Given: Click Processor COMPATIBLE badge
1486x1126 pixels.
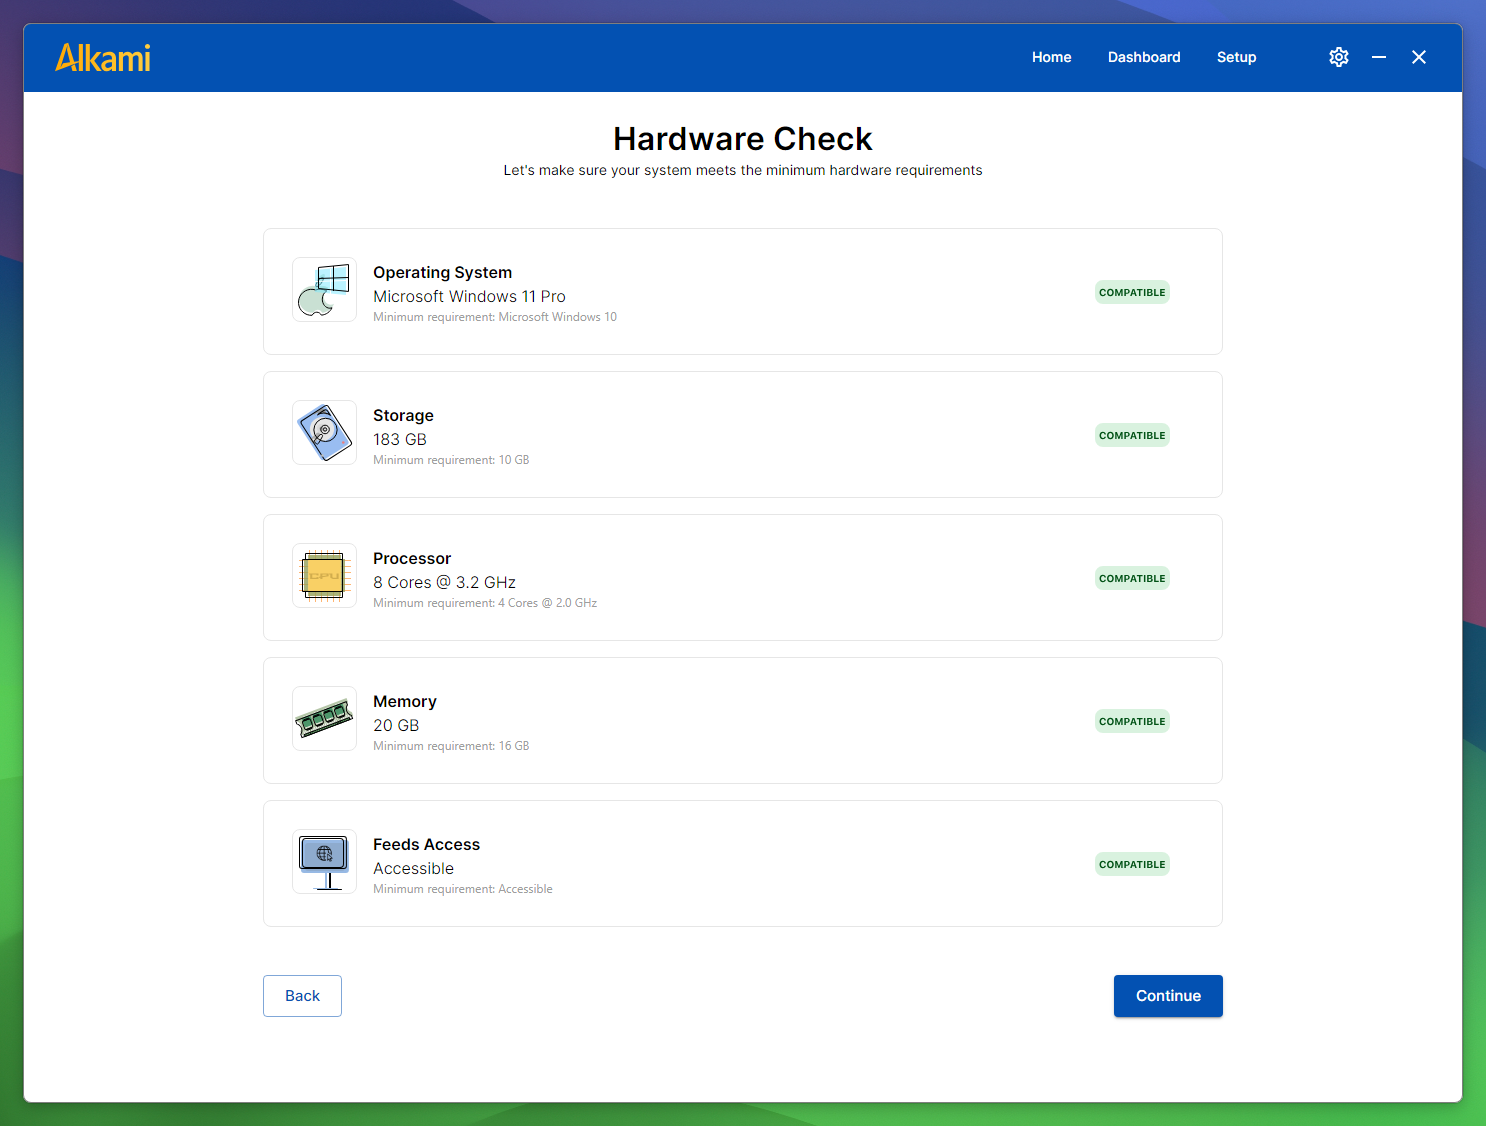Looking at the screenshot, I should [x=1132, y=578].
